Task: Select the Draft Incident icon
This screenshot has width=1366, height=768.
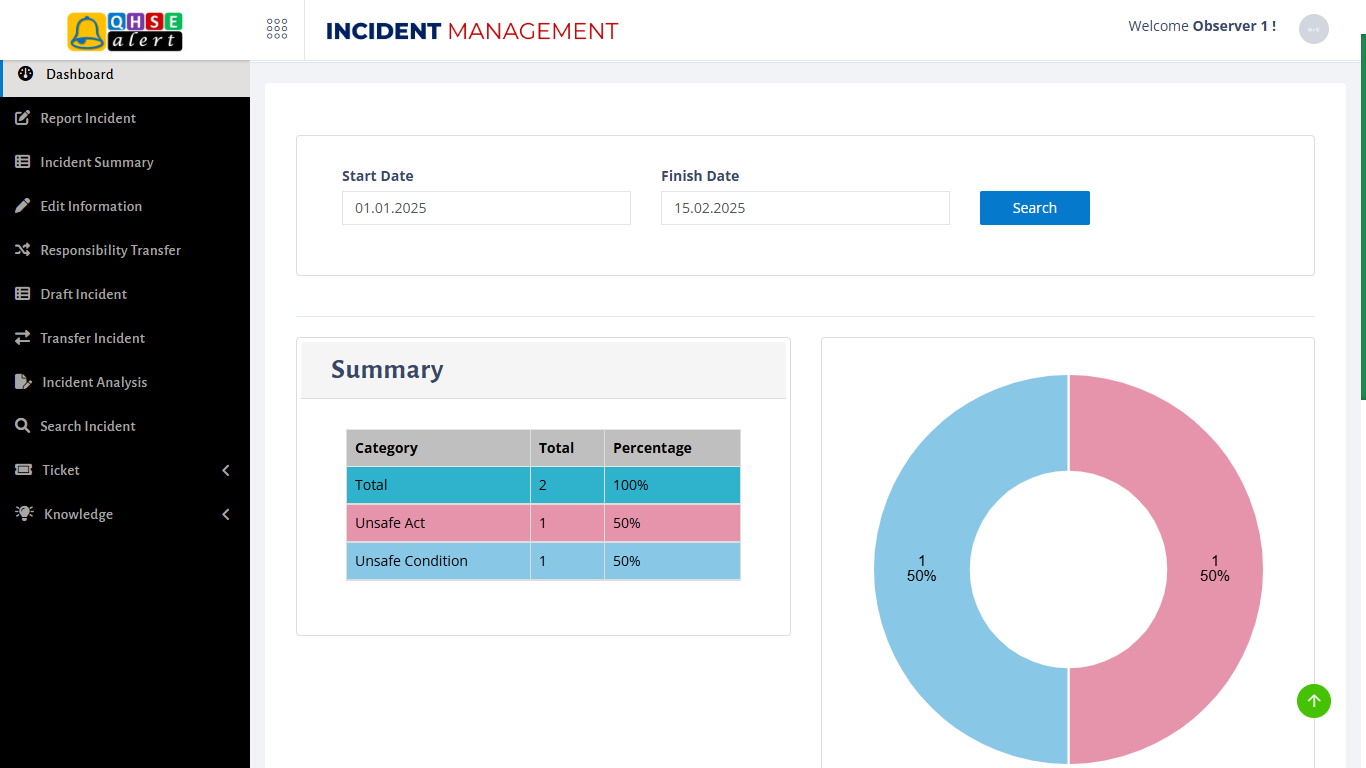Action: click(22, 294)
